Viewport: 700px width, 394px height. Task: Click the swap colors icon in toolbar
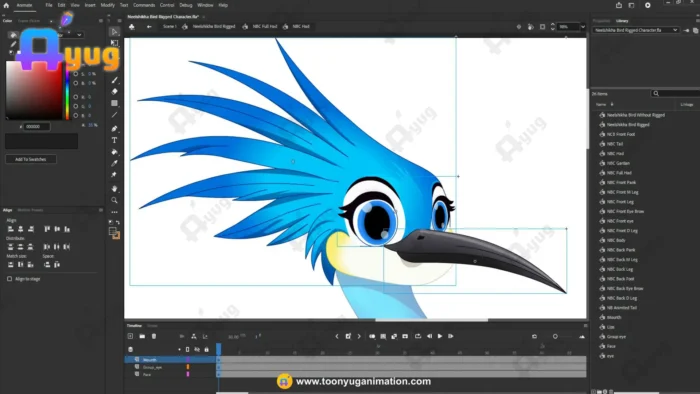pyautogui.click(x=118, y=222)
